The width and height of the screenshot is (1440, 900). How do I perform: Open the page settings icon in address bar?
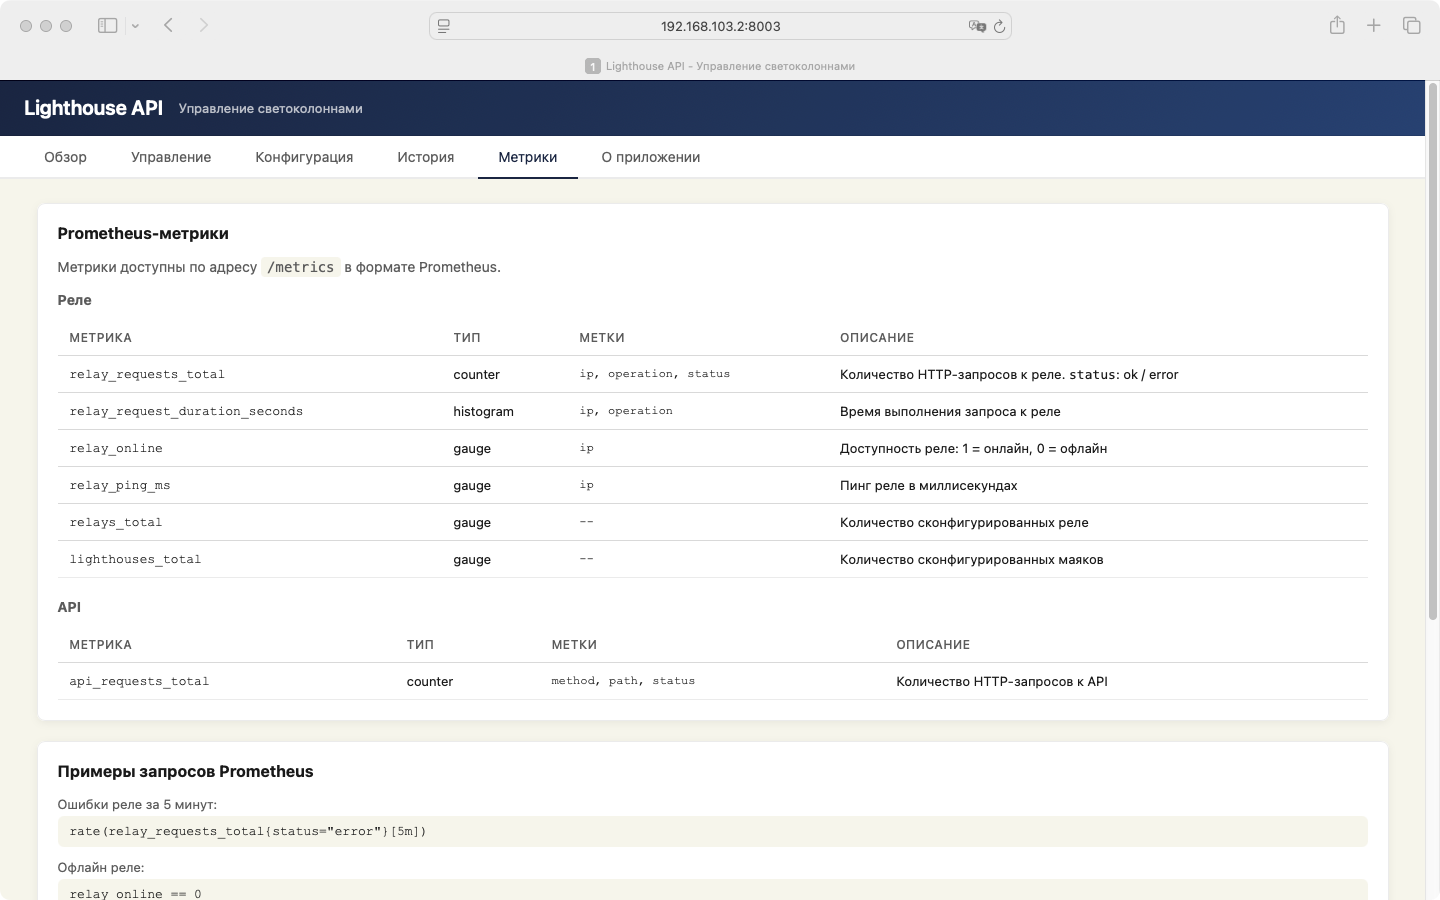[444, 26]
